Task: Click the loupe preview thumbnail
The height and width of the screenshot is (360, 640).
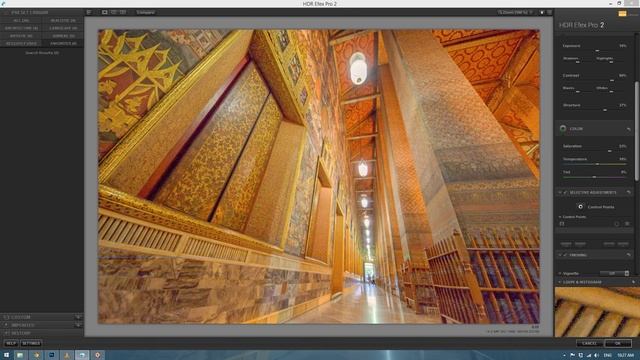Action: (597, 312)
